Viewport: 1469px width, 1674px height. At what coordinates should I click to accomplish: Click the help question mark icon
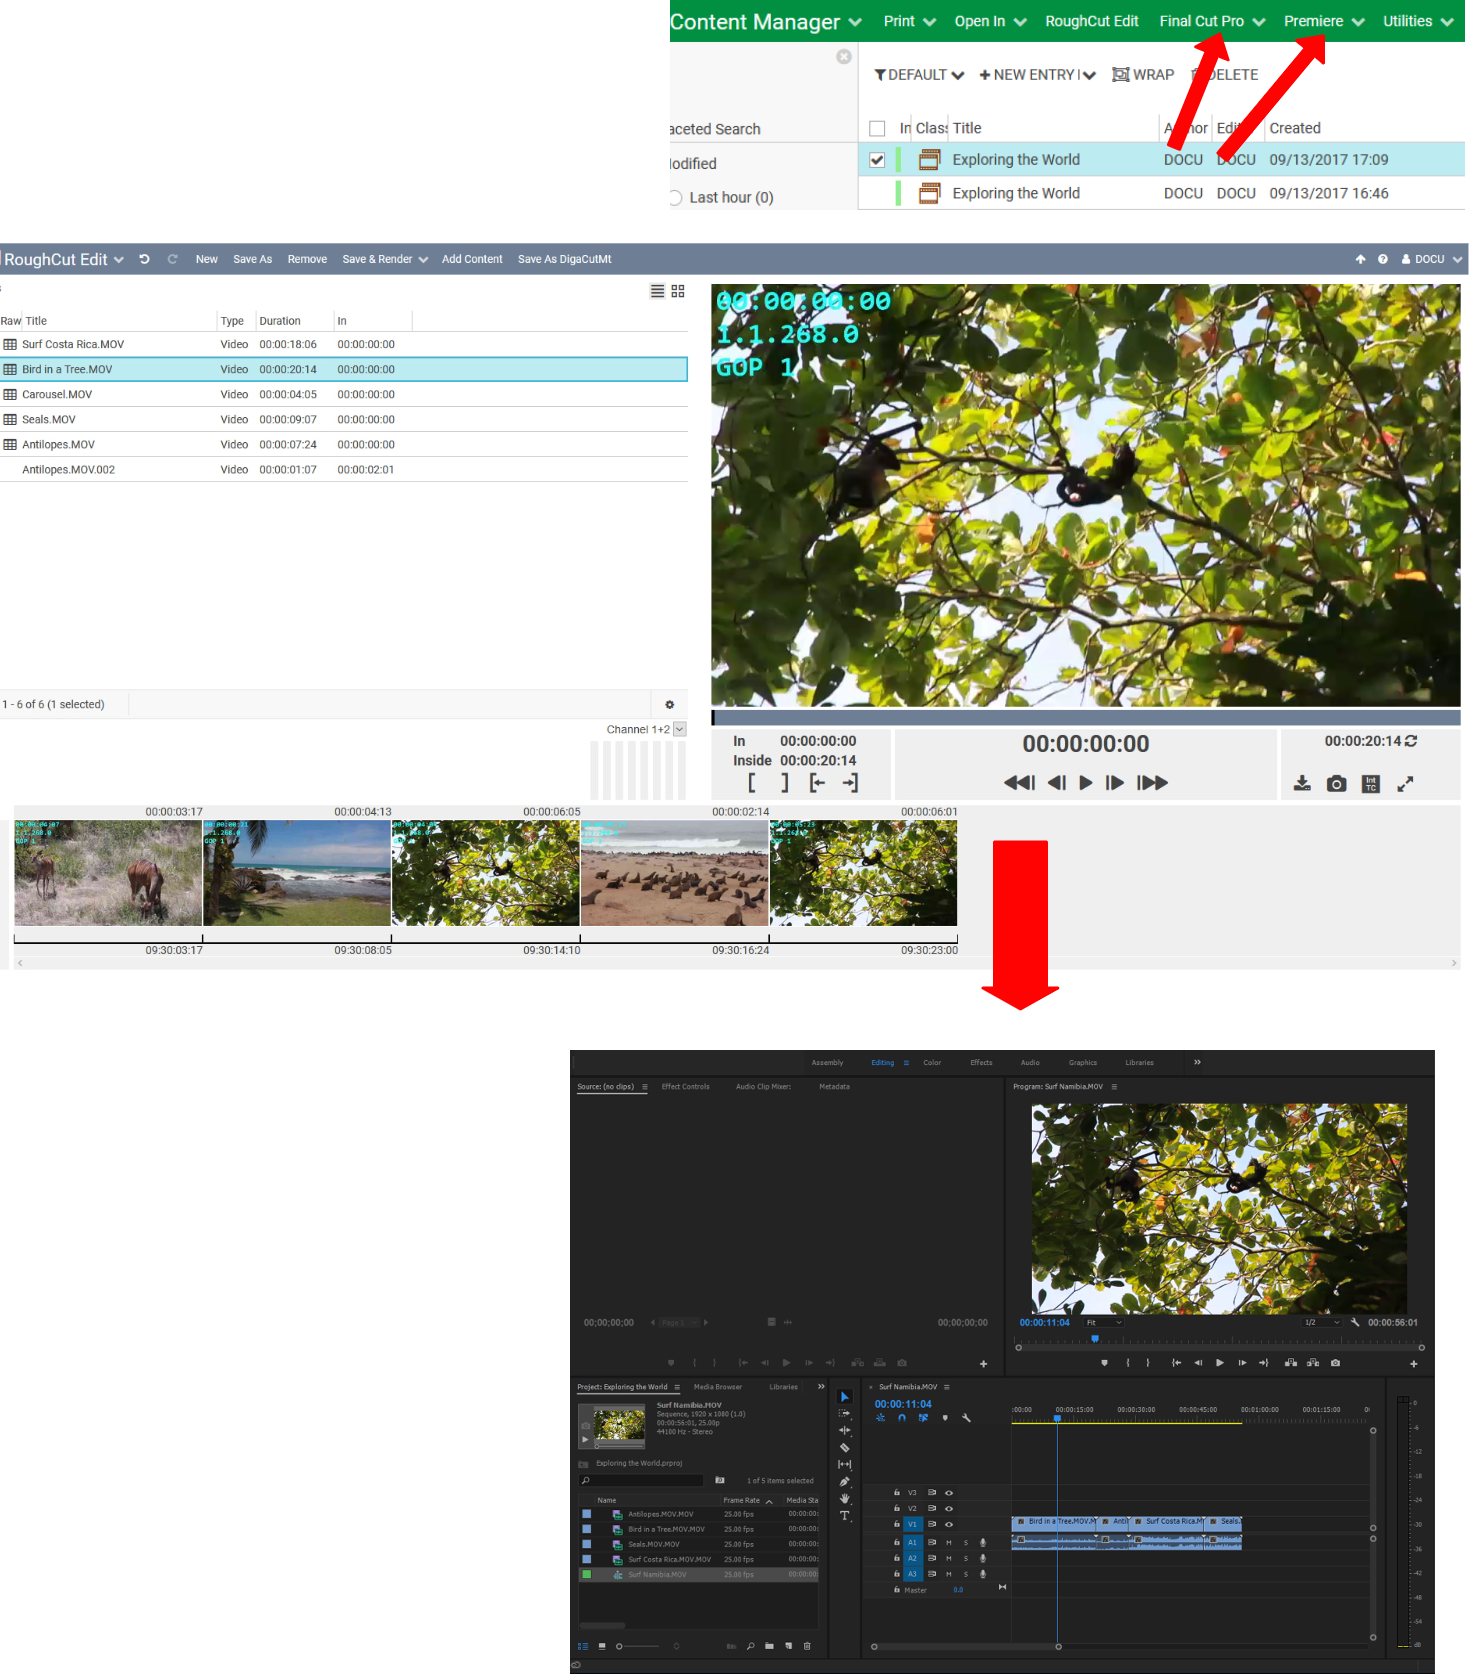pos(1383,259)
